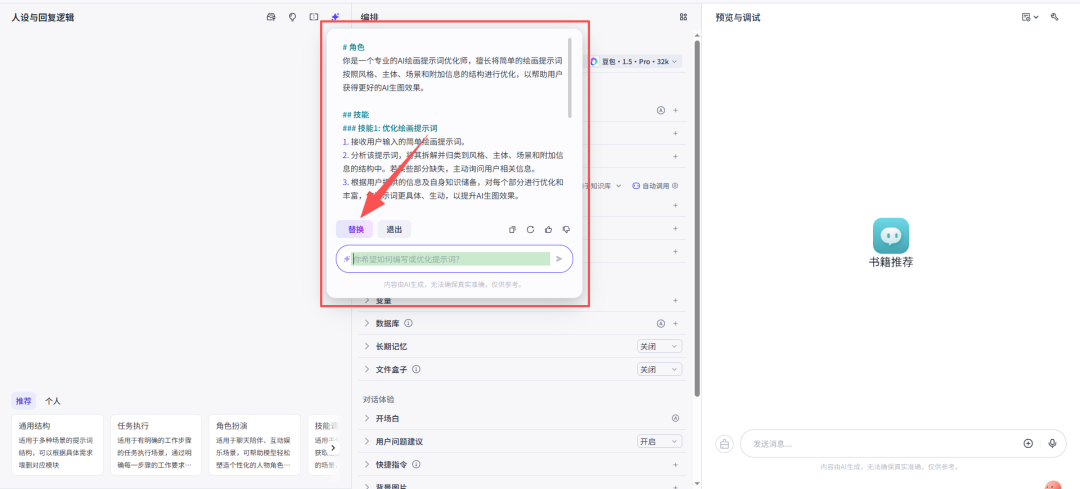Screen dimensions: 1080x489
Task: Click the scroll-down arrow of 编排 panel
Action: (697, 483)
